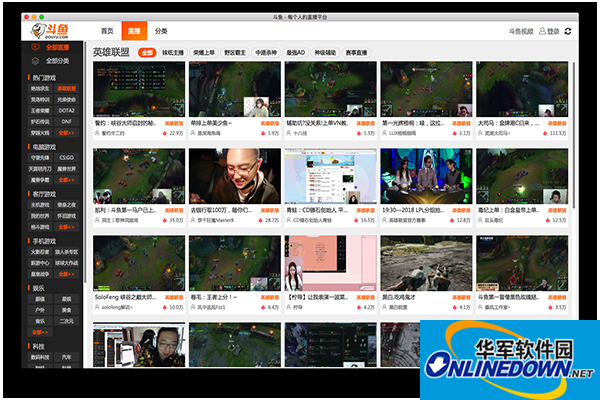This screenshot has width=600, height=400.
Task: Click the streamer avatar icon beside solofeng
Action: 97,307
